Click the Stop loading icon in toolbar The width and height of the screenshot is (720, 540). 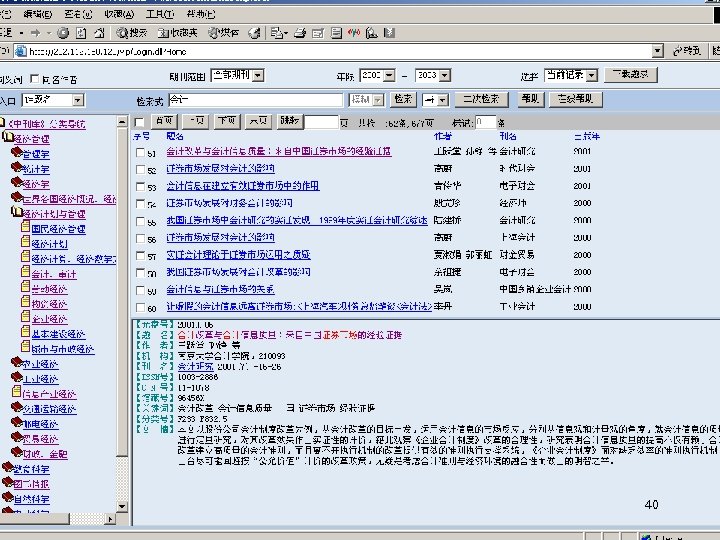[63, 33]
